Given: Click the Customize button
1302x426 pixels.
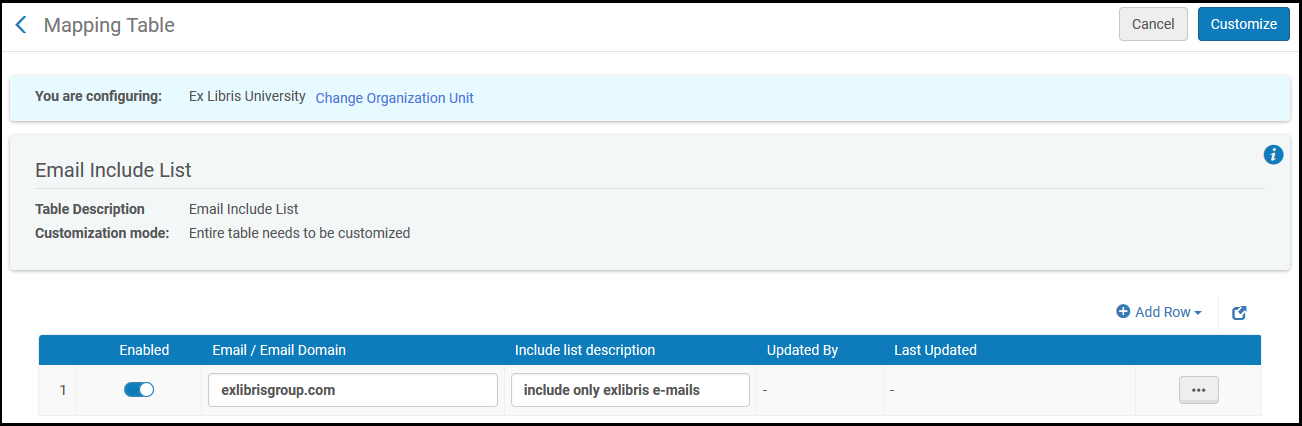Looking at the screenshot, I should [x=1243, y=24].
